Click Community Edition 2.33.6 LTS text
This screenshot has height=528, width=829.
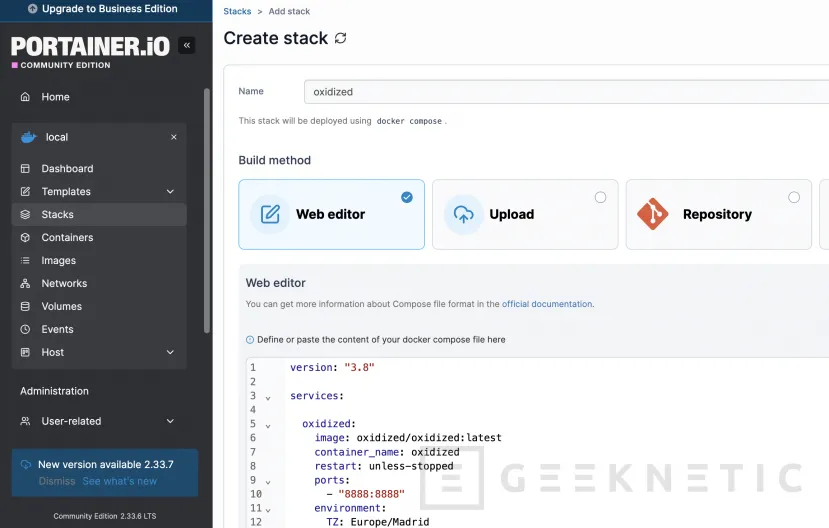[x=105, y=516]
